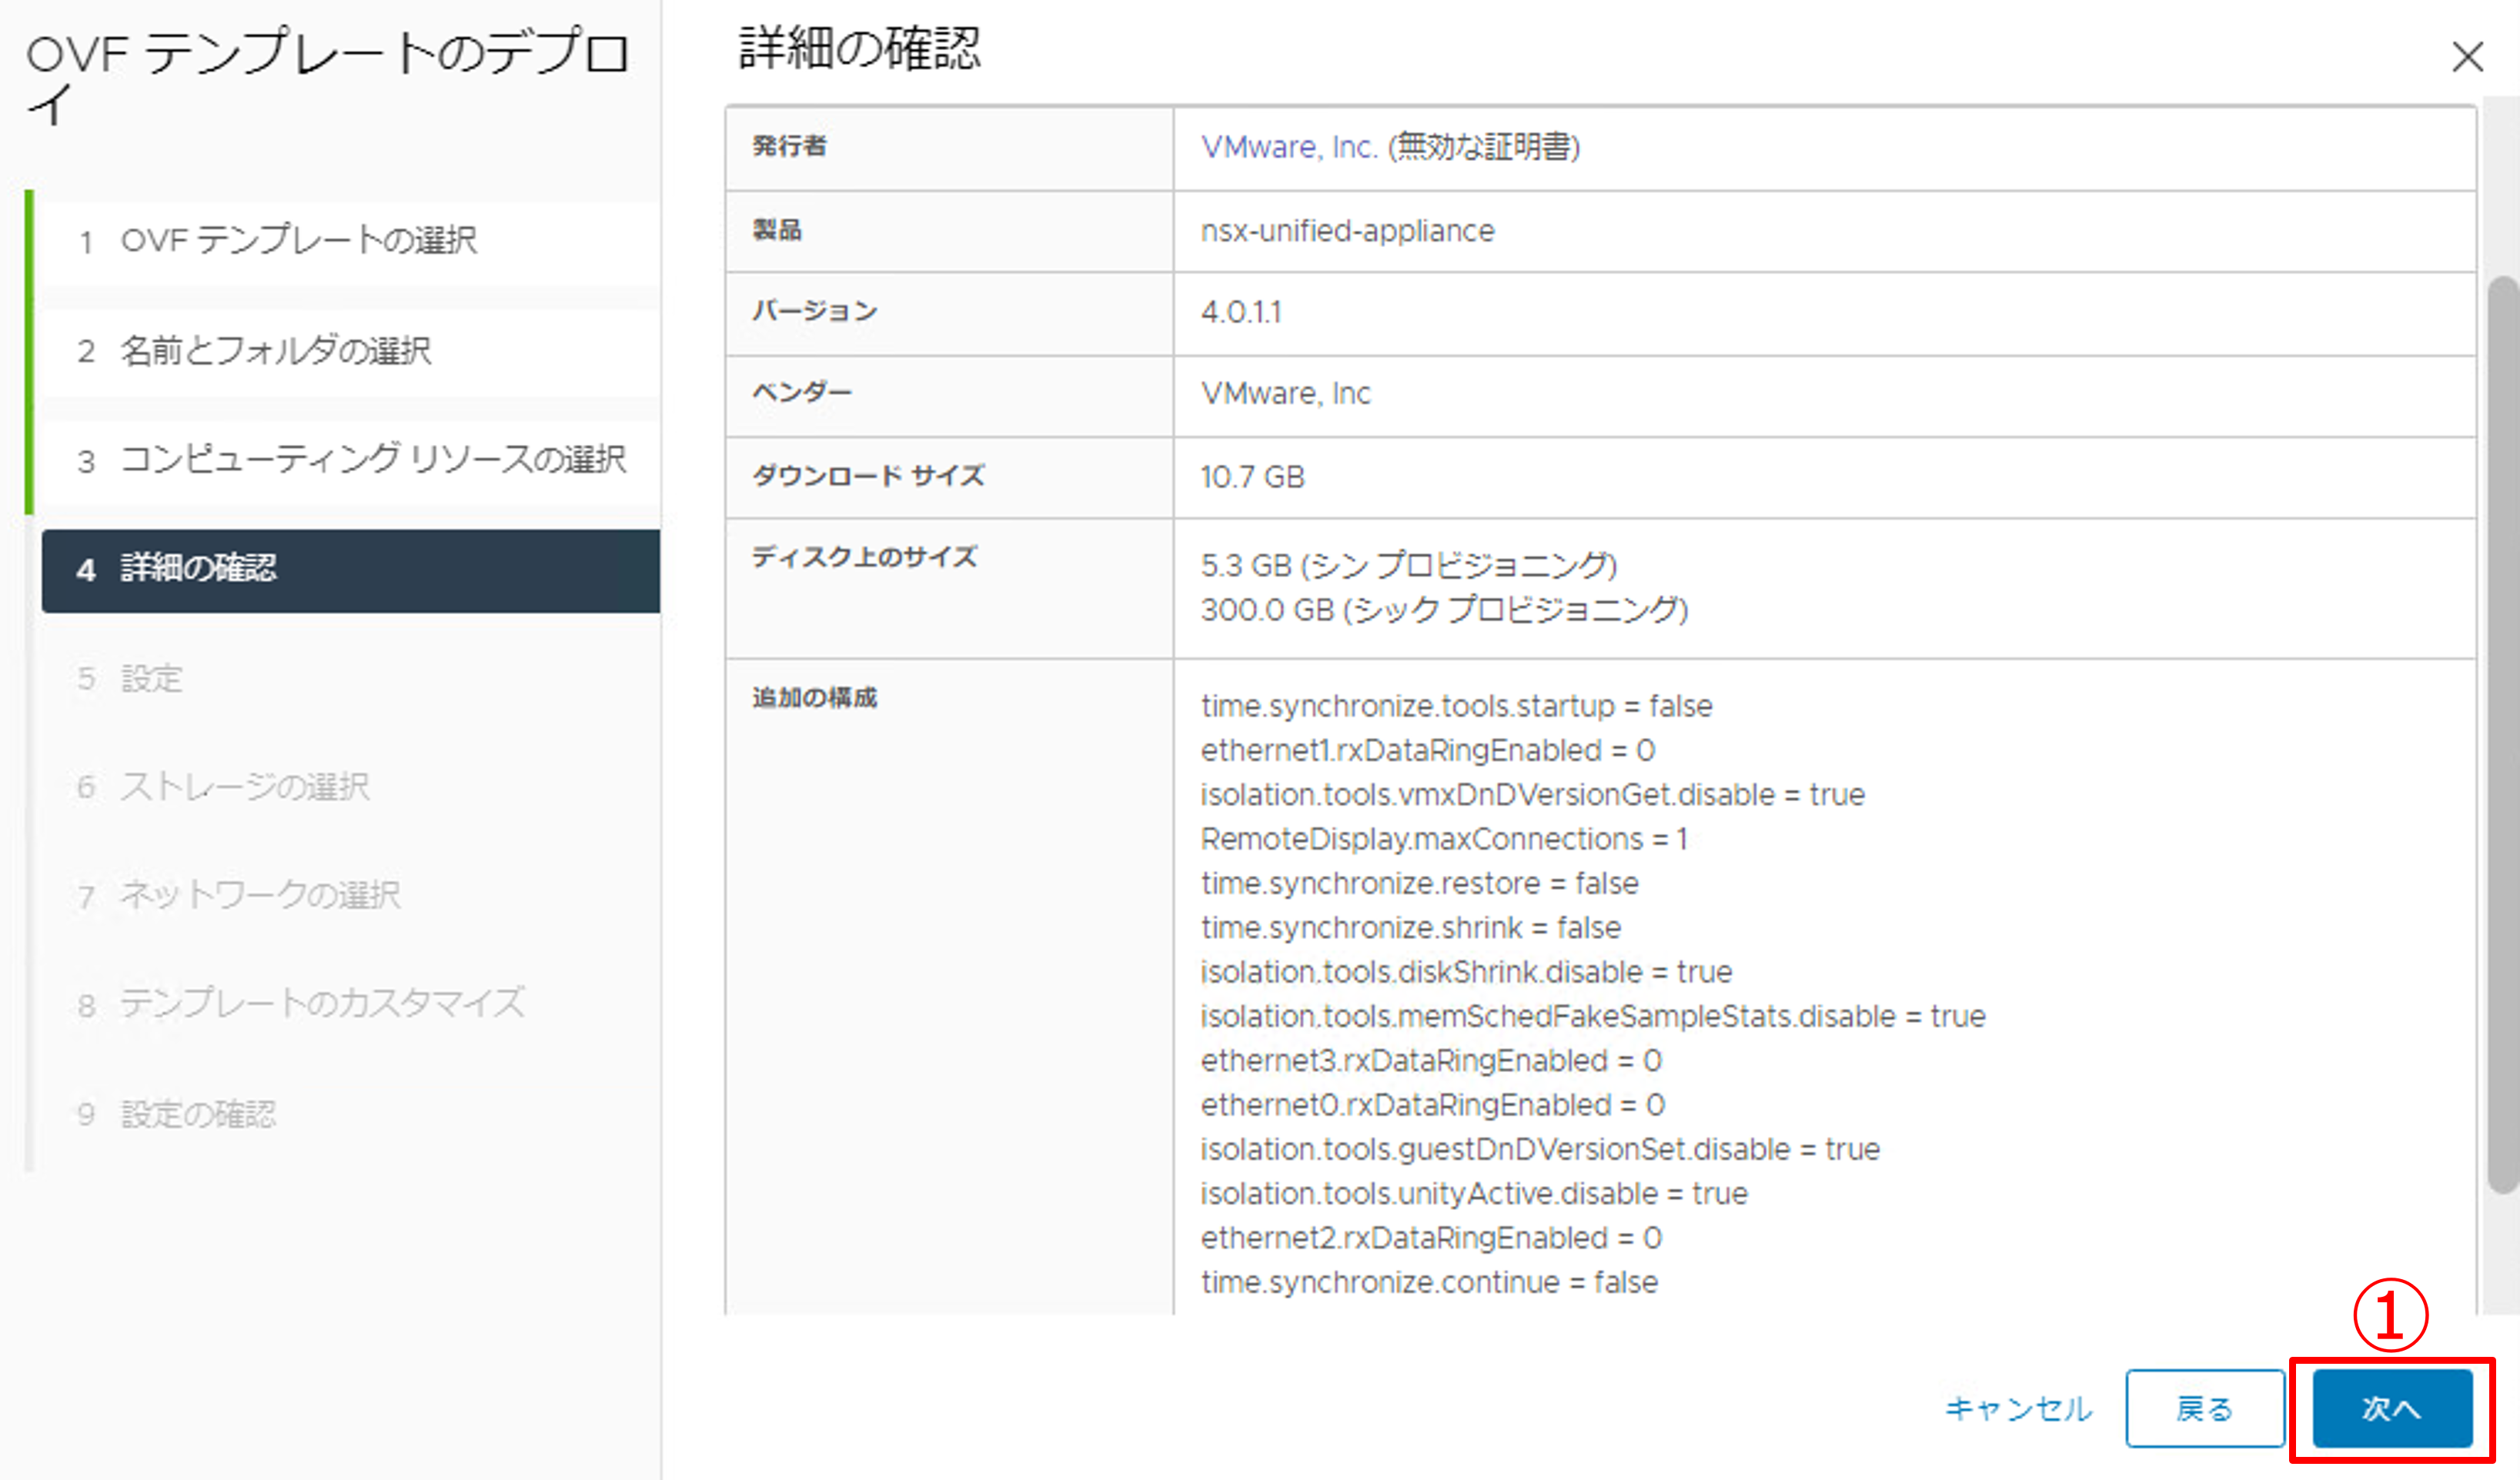
Task: Click the 追加の構成 row label
Action: (814, 697)
